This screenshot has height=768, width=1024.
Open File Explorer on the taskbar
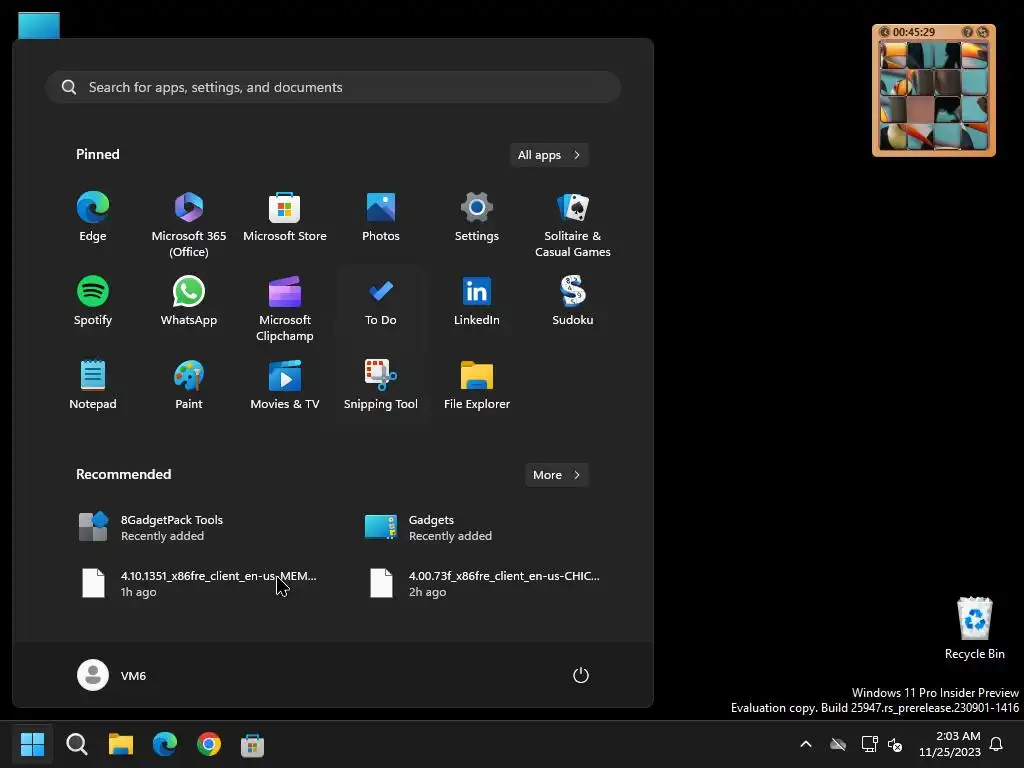coord(121,744)
